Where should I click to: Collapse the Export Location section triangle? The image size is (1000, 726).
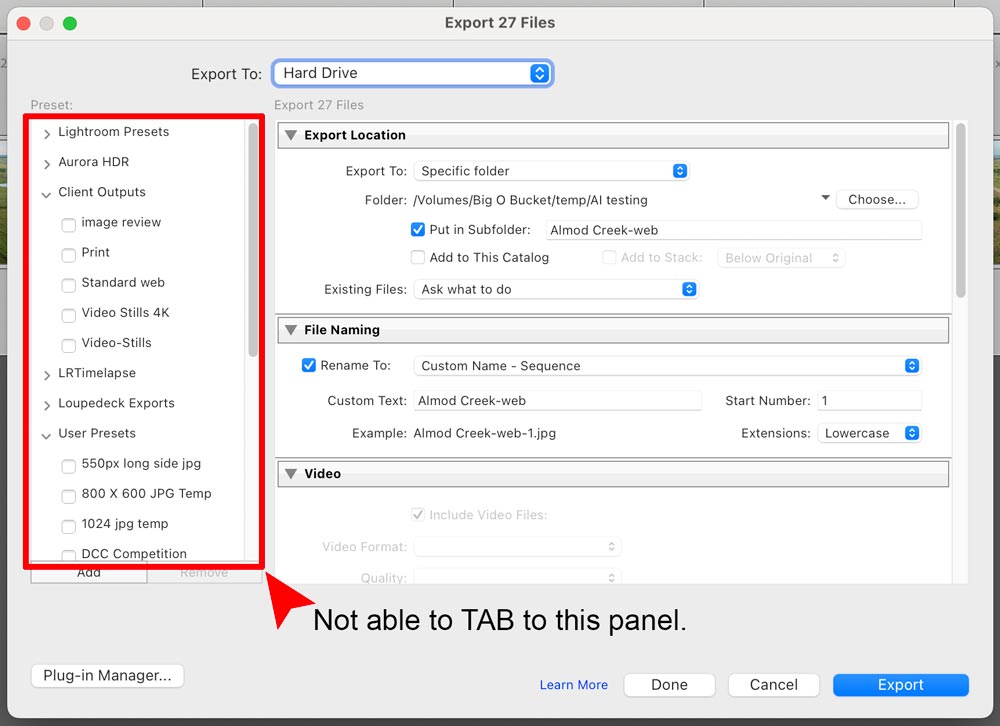pos(291,135)
